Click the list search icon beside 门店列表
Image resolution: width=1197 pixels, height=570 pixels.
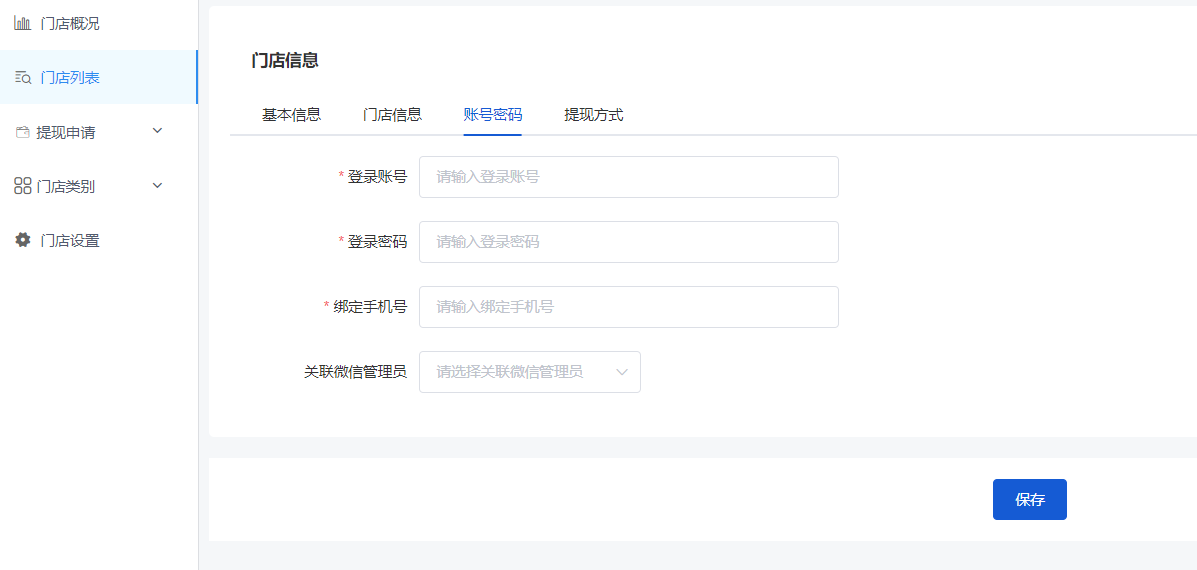23,77
